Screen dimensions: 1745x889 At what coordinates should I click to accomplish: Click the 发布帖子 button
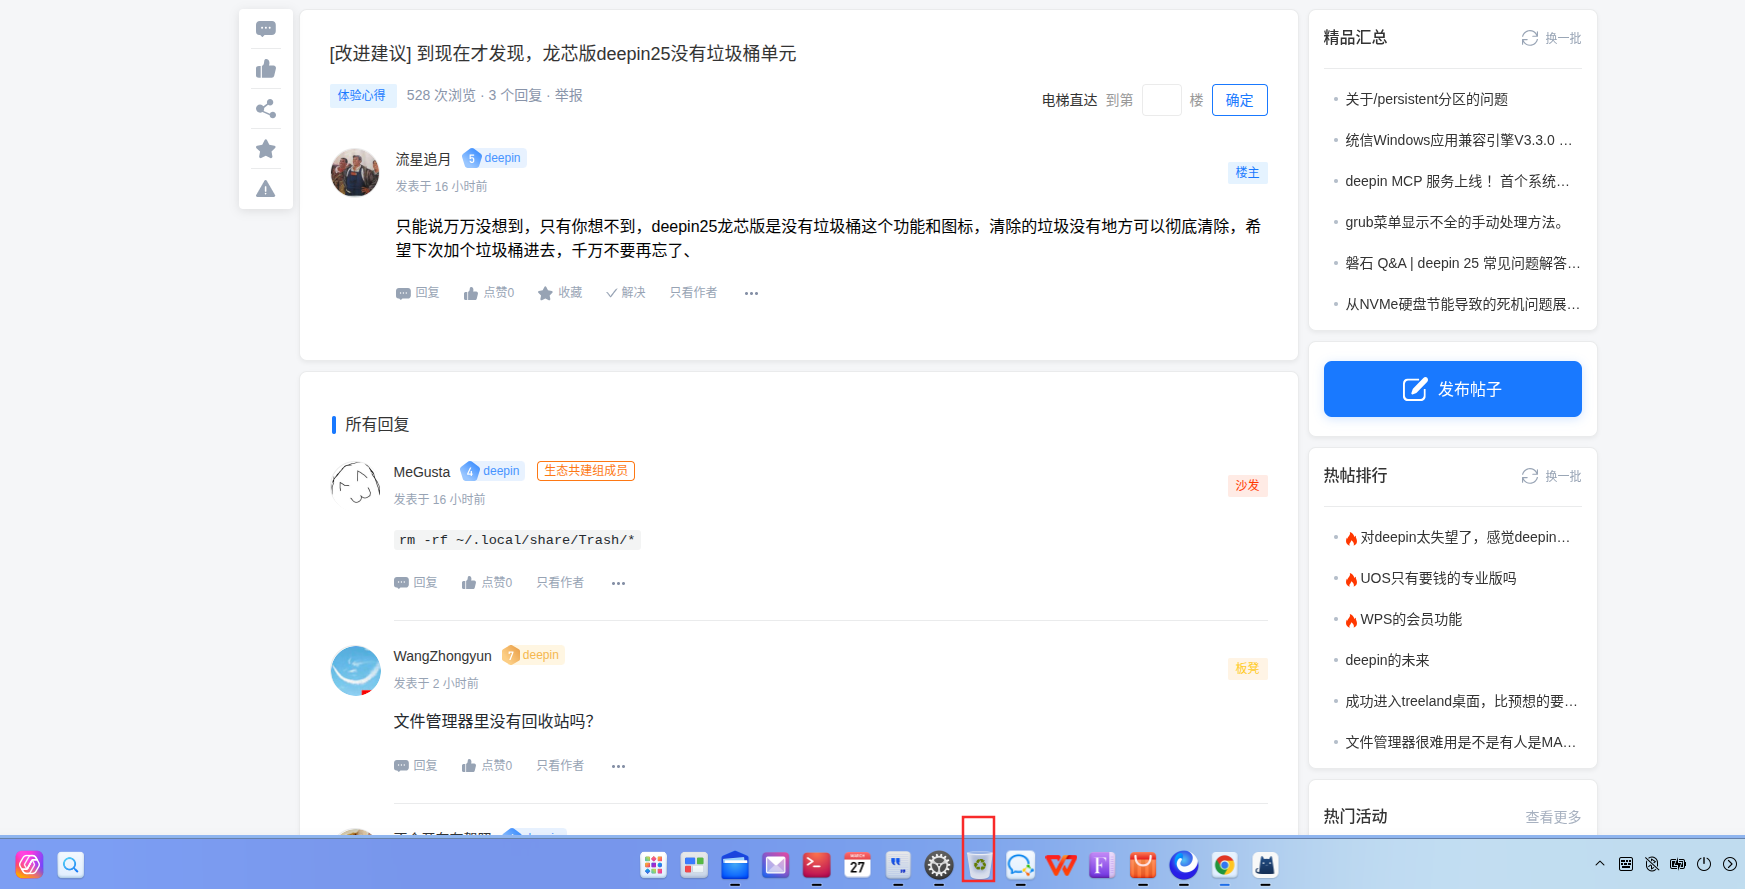[1453, 389]
